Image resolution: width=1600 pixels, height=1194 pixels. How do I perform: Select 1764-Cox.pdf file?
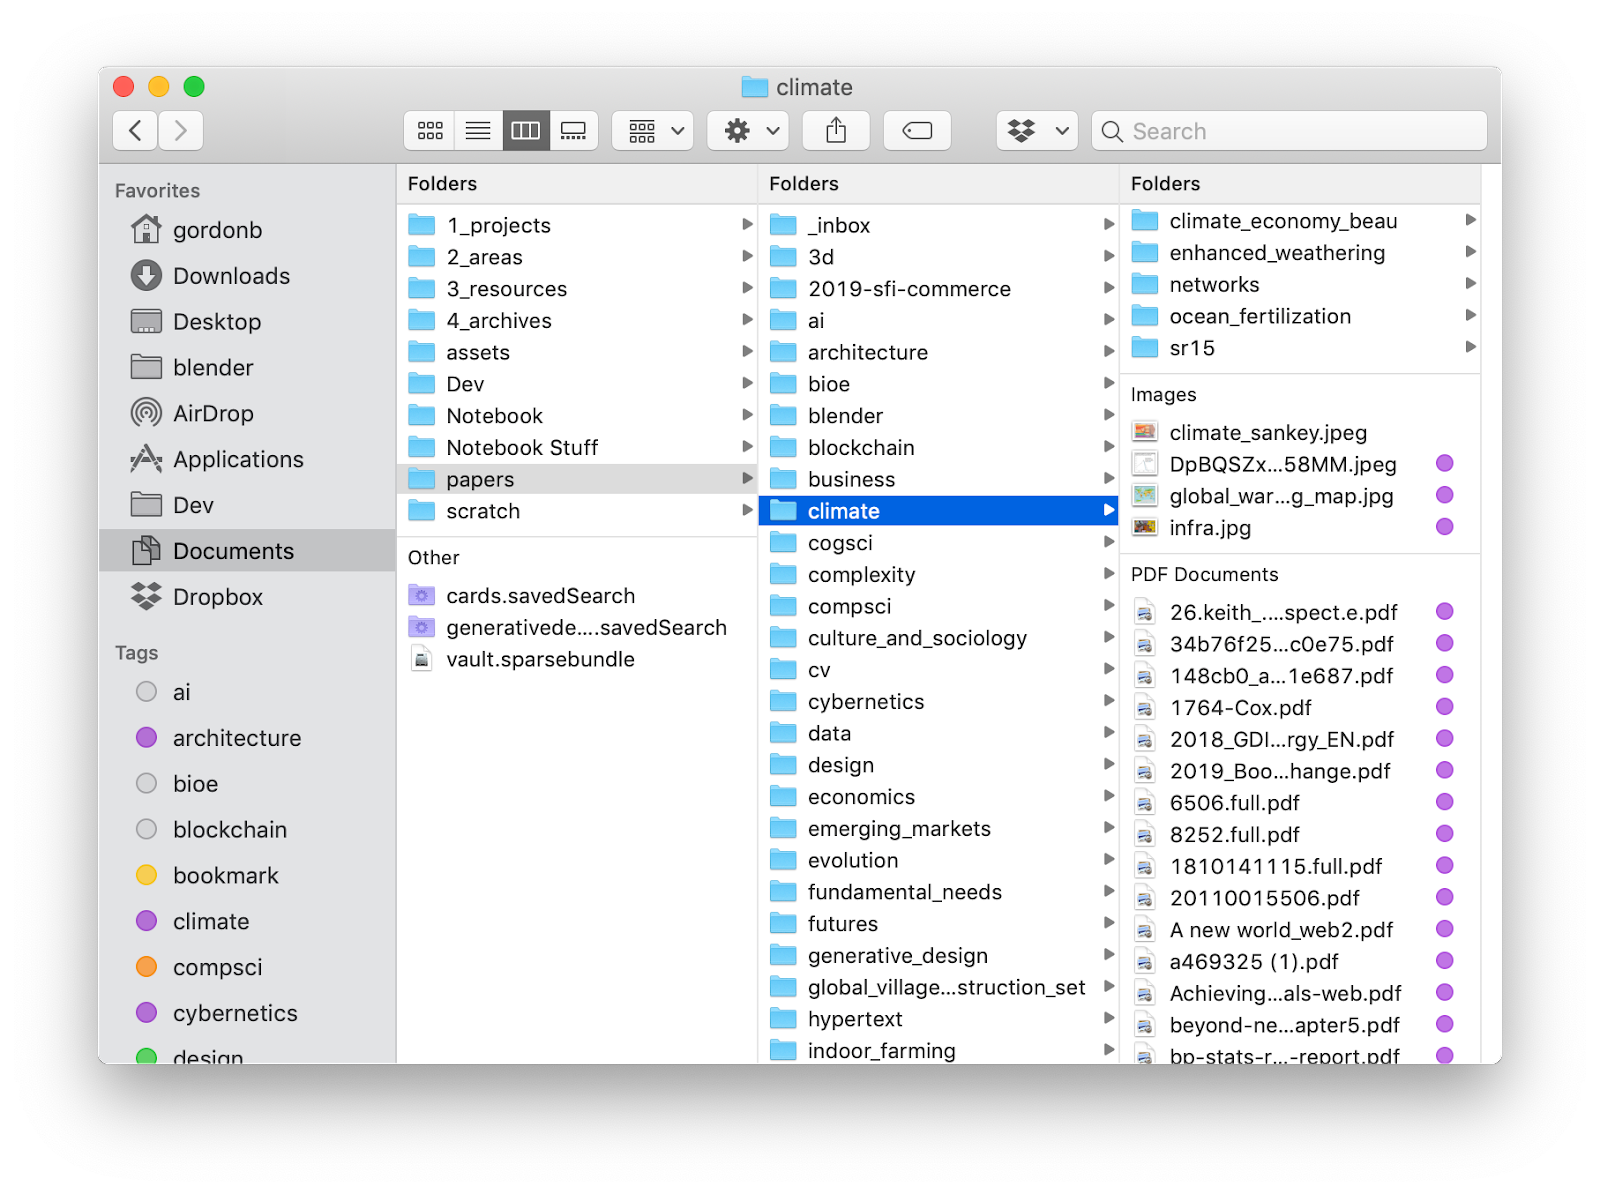coord(1300,708)
